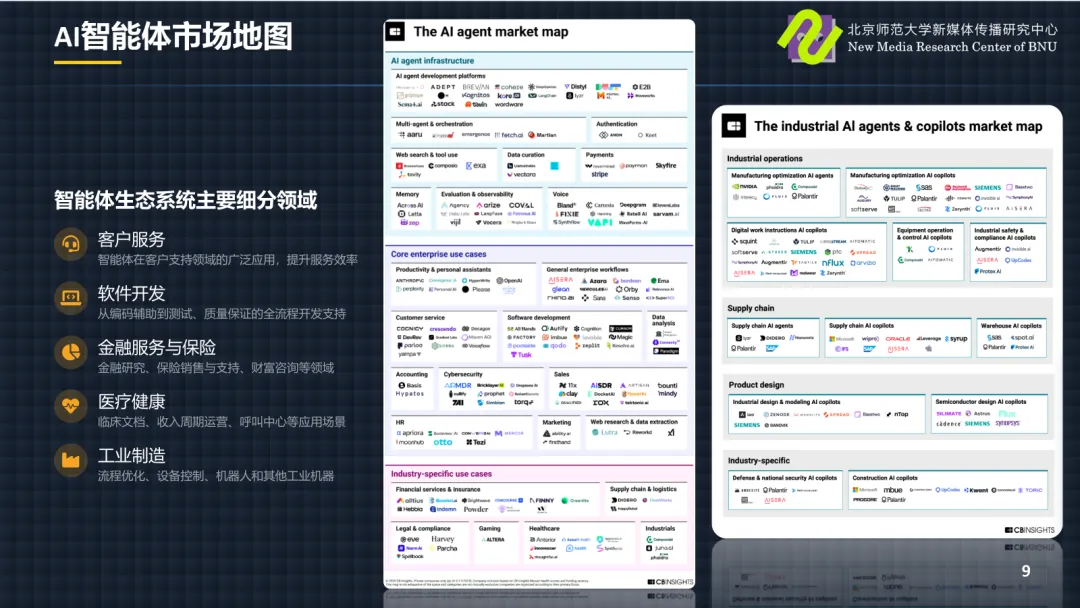The height and width of the screenshot is (608, 1080).
Task: Click the stripe logo under Payments
Action: (x=600, y=174)
